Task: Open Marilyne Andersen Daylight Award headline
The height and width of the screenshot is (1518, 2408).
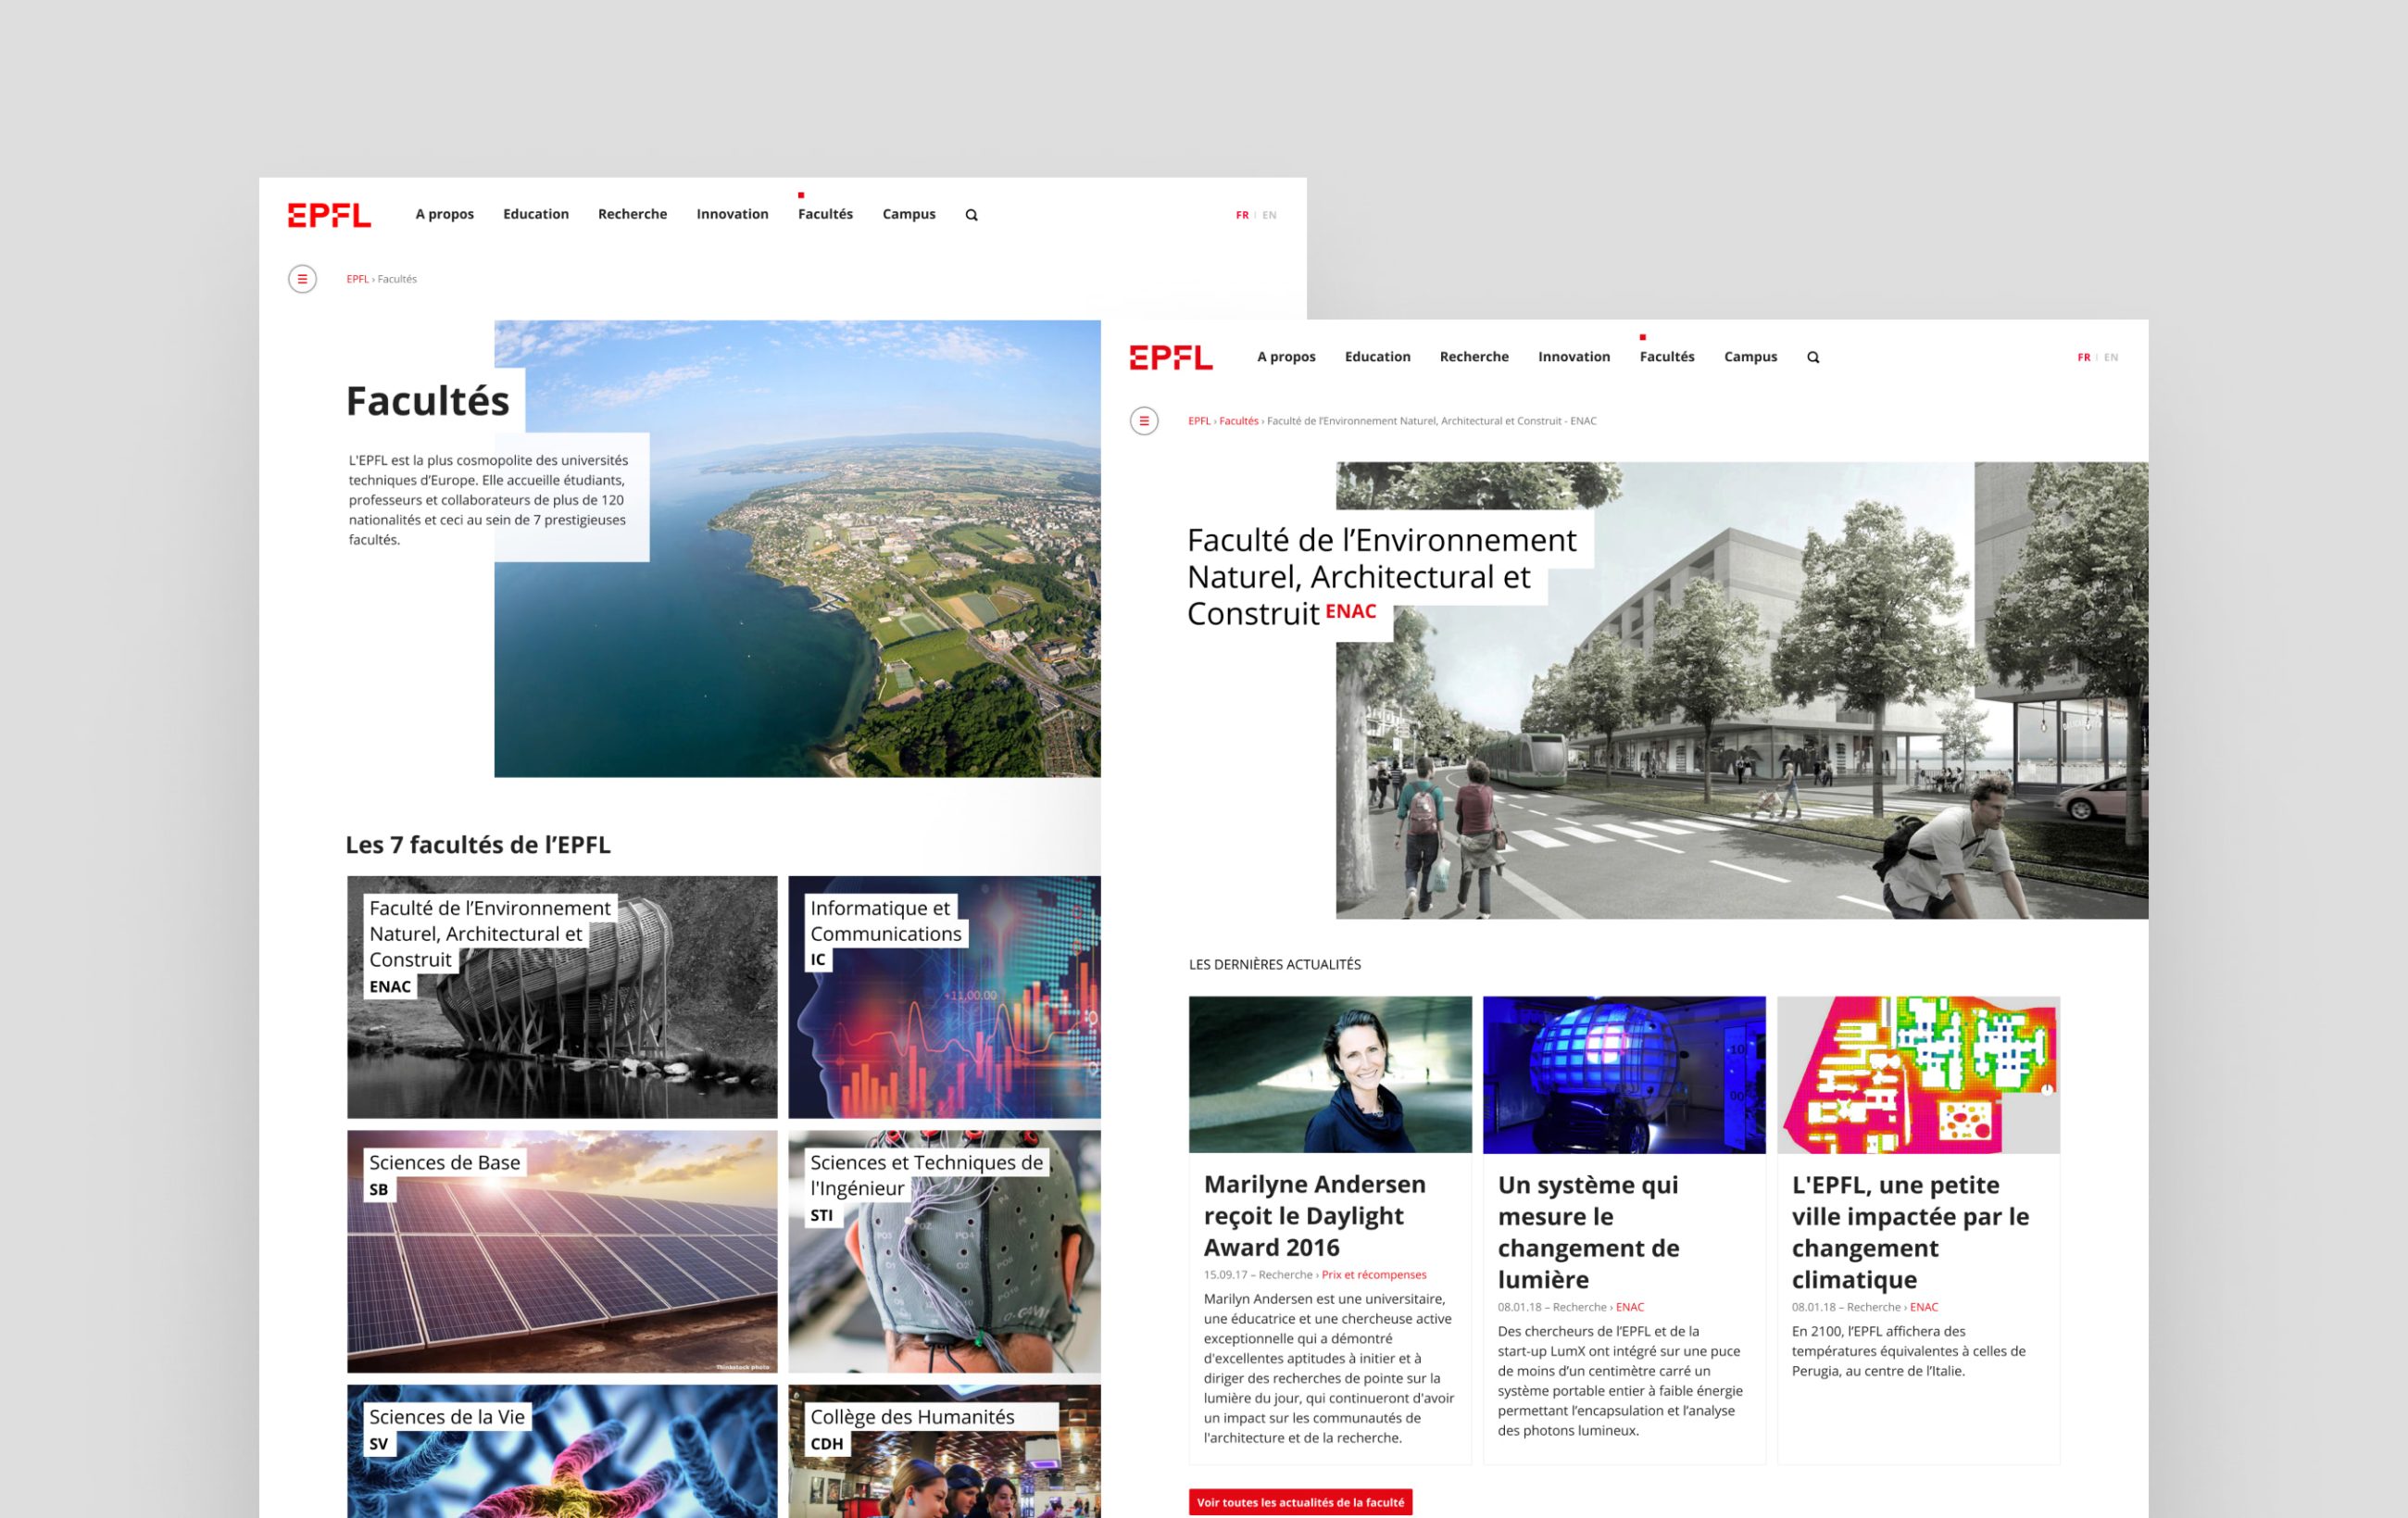Action: click(x=1314, y=1215)
